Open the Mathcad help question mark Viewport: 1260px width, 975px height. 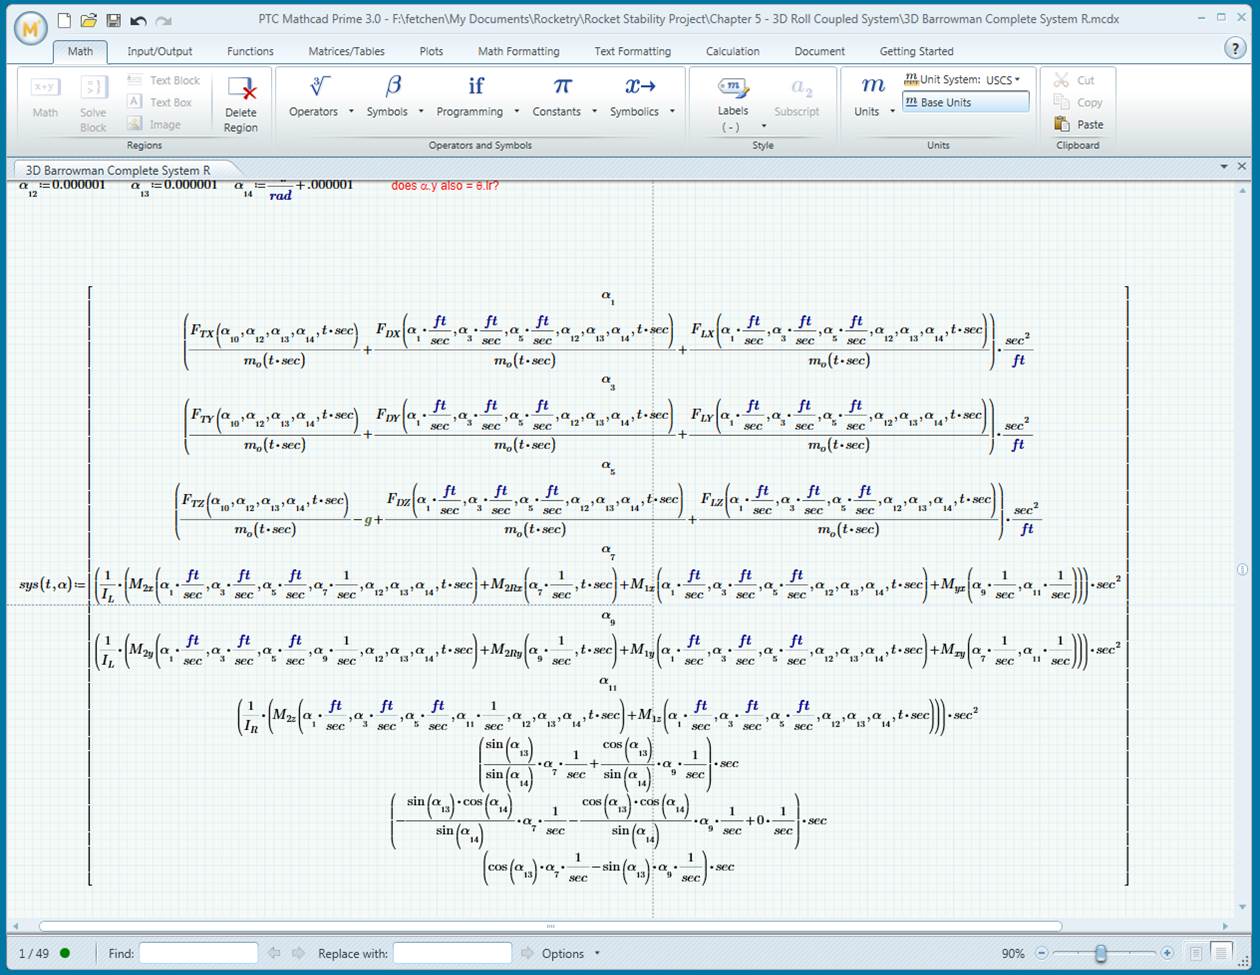click(1234, 48)
